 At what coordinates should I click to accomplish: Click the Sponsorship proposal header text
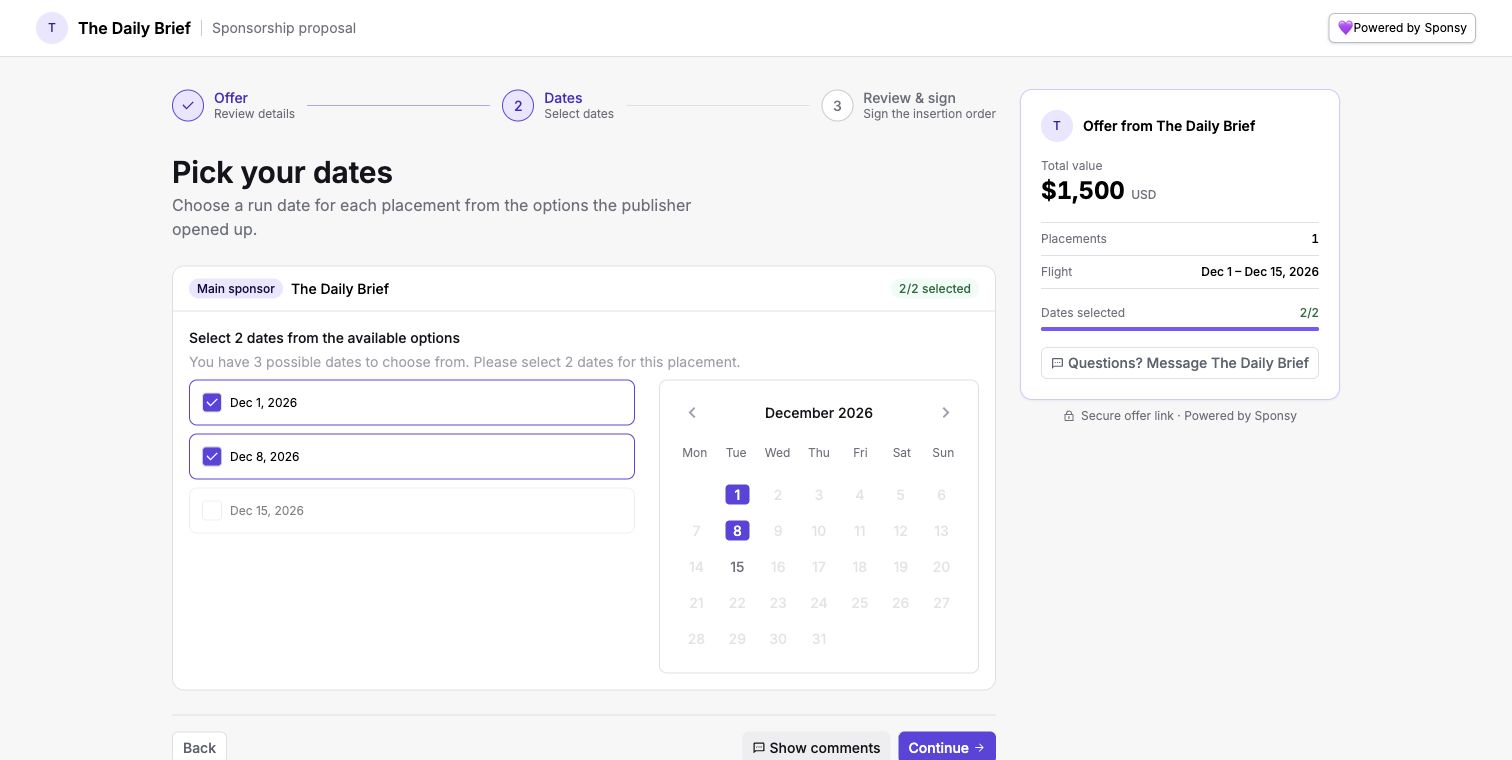point(284,28)
